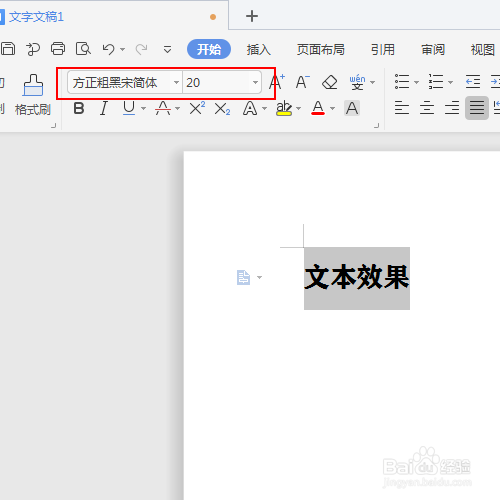Expand highlight color dropdown arrow
This screenshot has width=500, height=500.
pyautogui.click(x=299, y=109)
